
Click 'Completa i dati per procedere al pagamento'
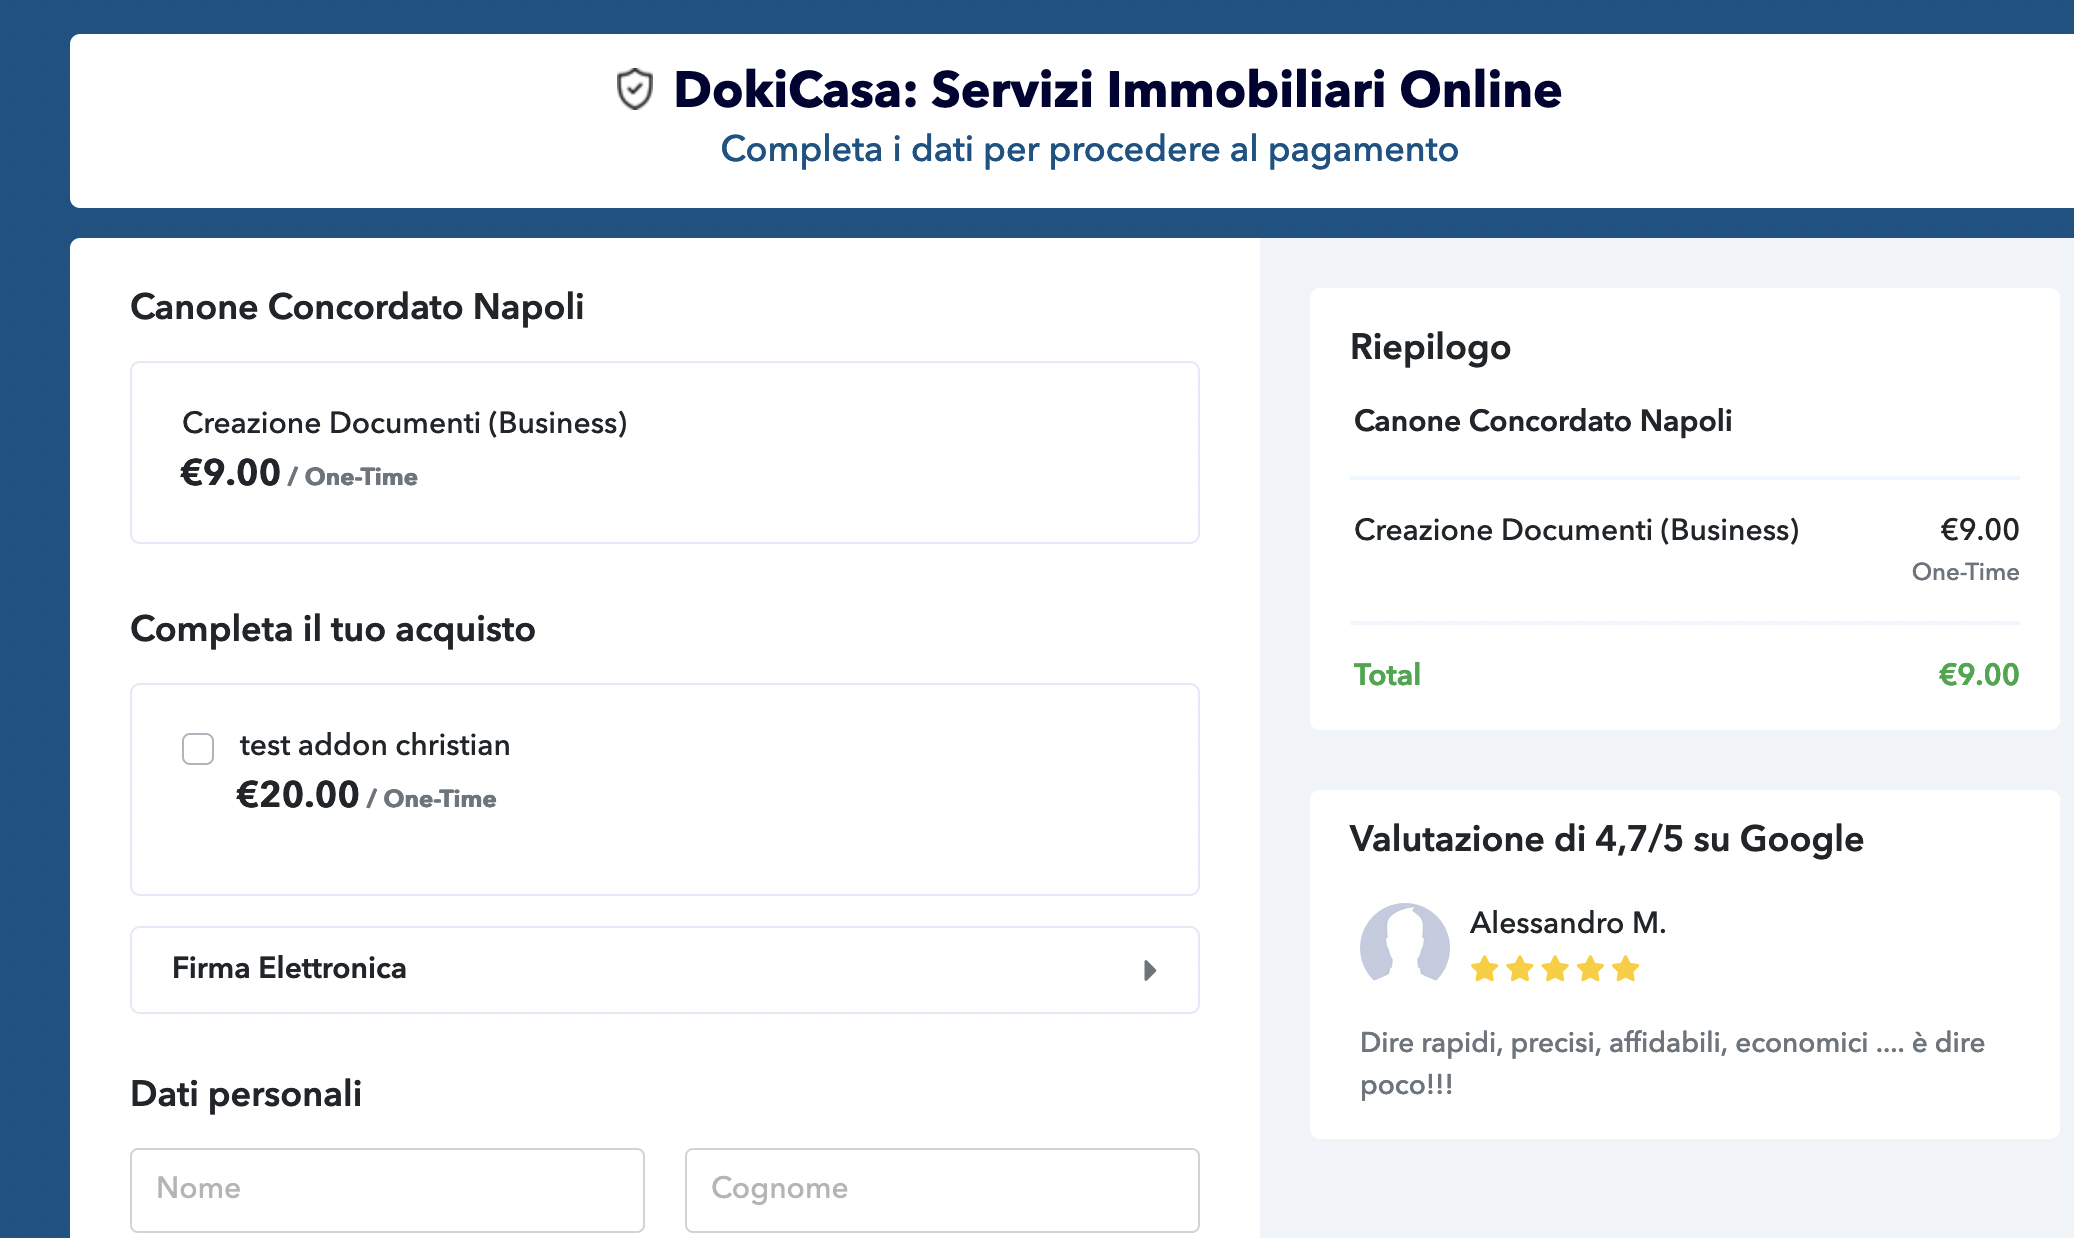coord(1089,149)
